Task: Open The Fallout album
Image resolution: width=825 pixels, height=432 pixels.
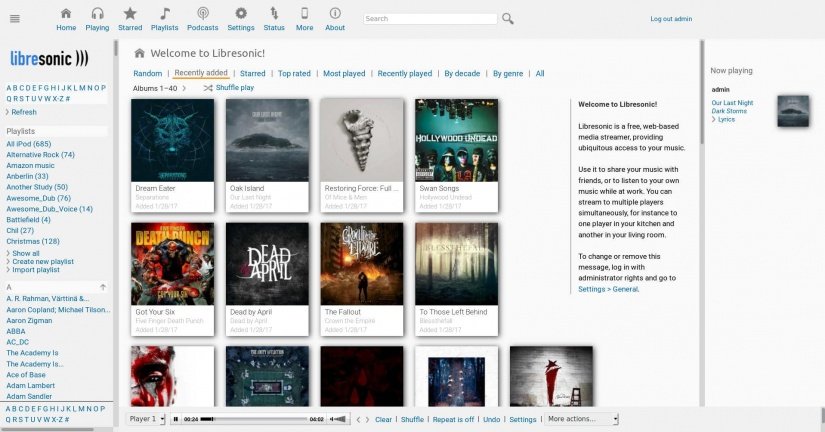Action: pyautogui.click(x=362, y=264)
